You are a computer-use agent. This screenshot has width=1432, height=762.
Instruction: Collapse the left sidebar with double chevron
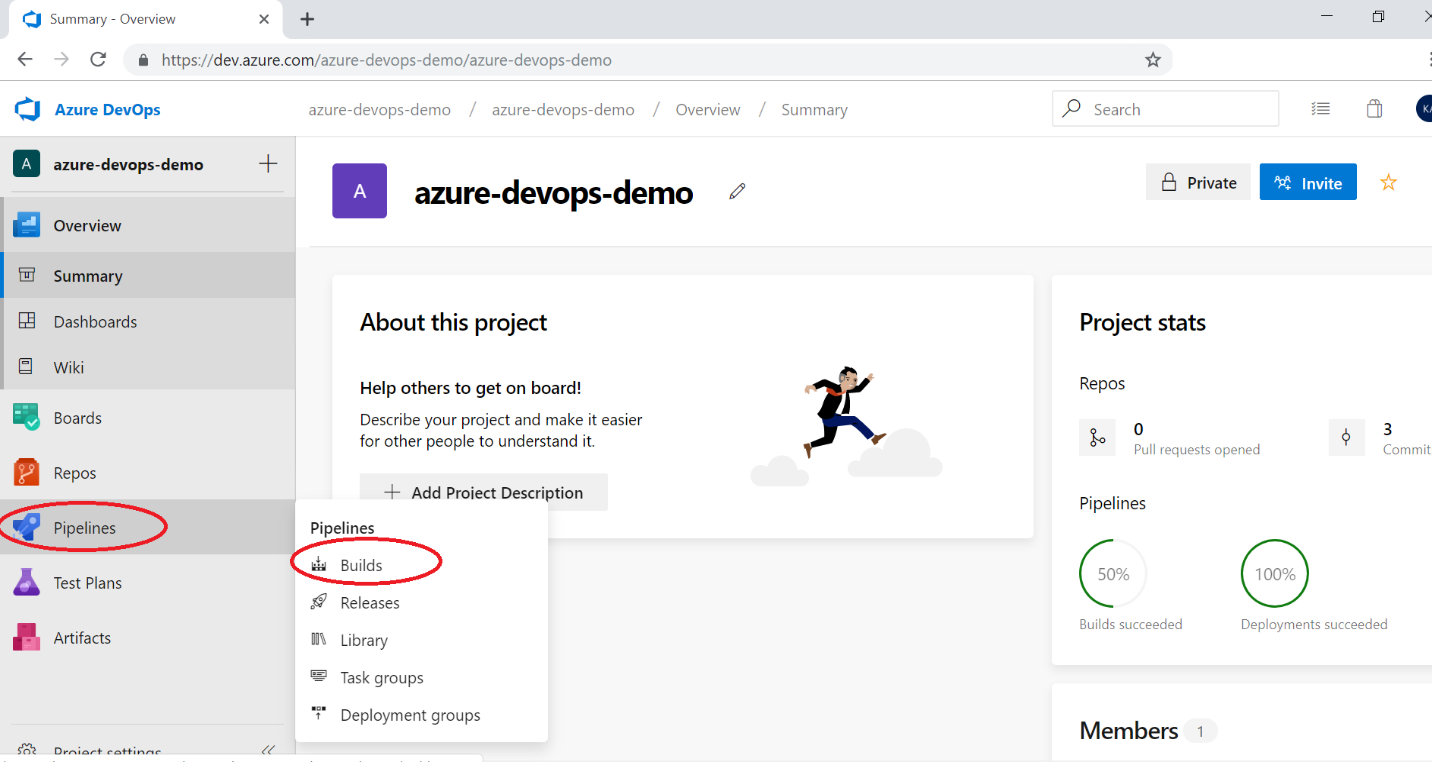[268, 750]
